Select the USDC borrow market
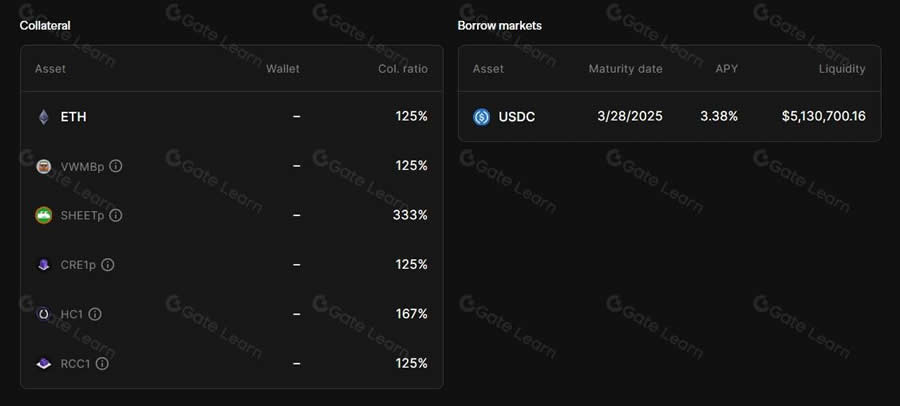This screenshot has height=406, width=900. [x=517, y=117]
